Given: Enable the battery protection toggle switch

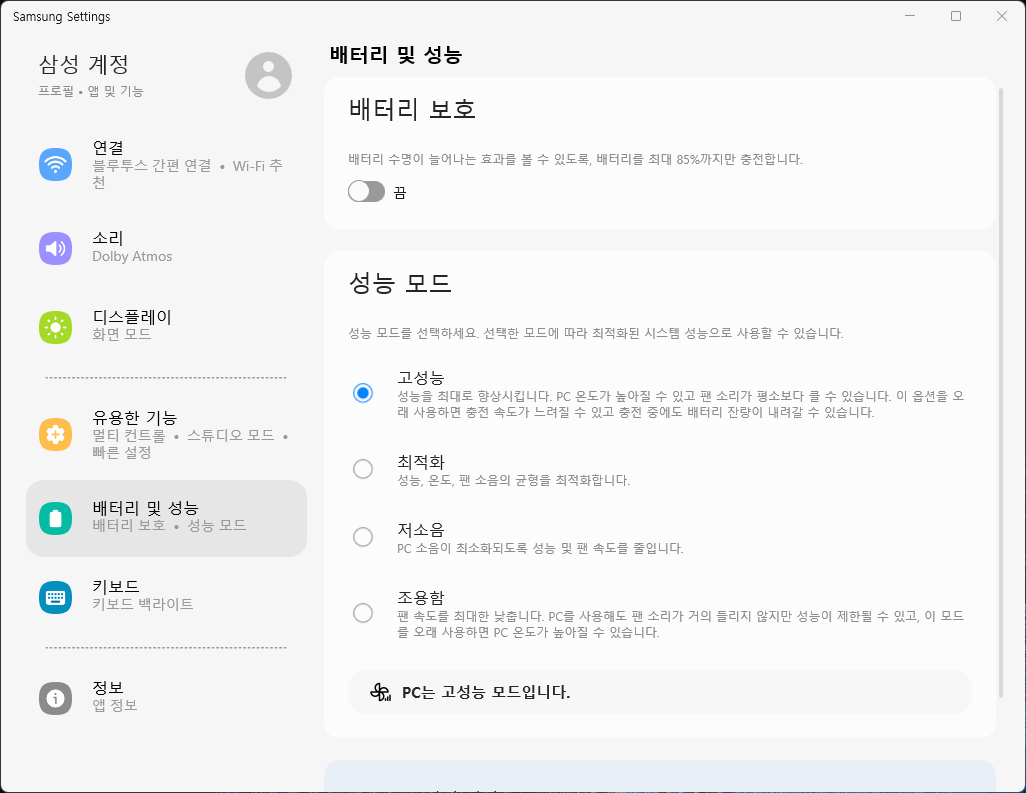Looking at the screenshot, I should point(366,192).
